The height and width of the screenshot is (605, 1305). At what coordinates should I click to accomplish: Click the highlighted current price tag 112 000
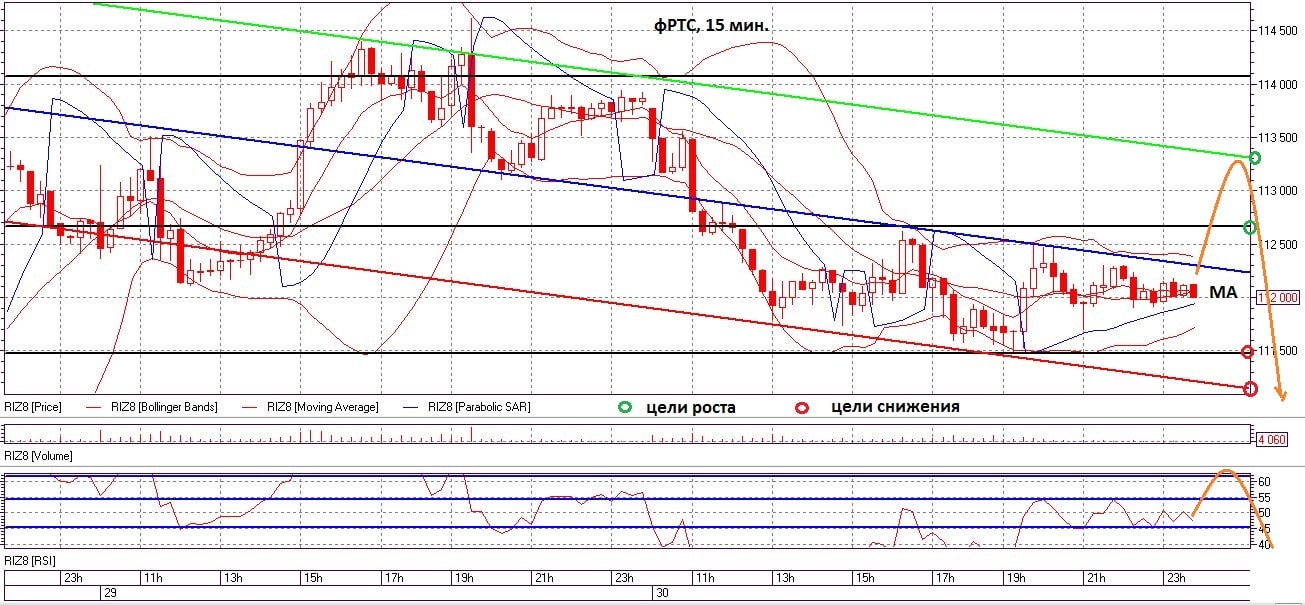click(x=1277, y=297)
